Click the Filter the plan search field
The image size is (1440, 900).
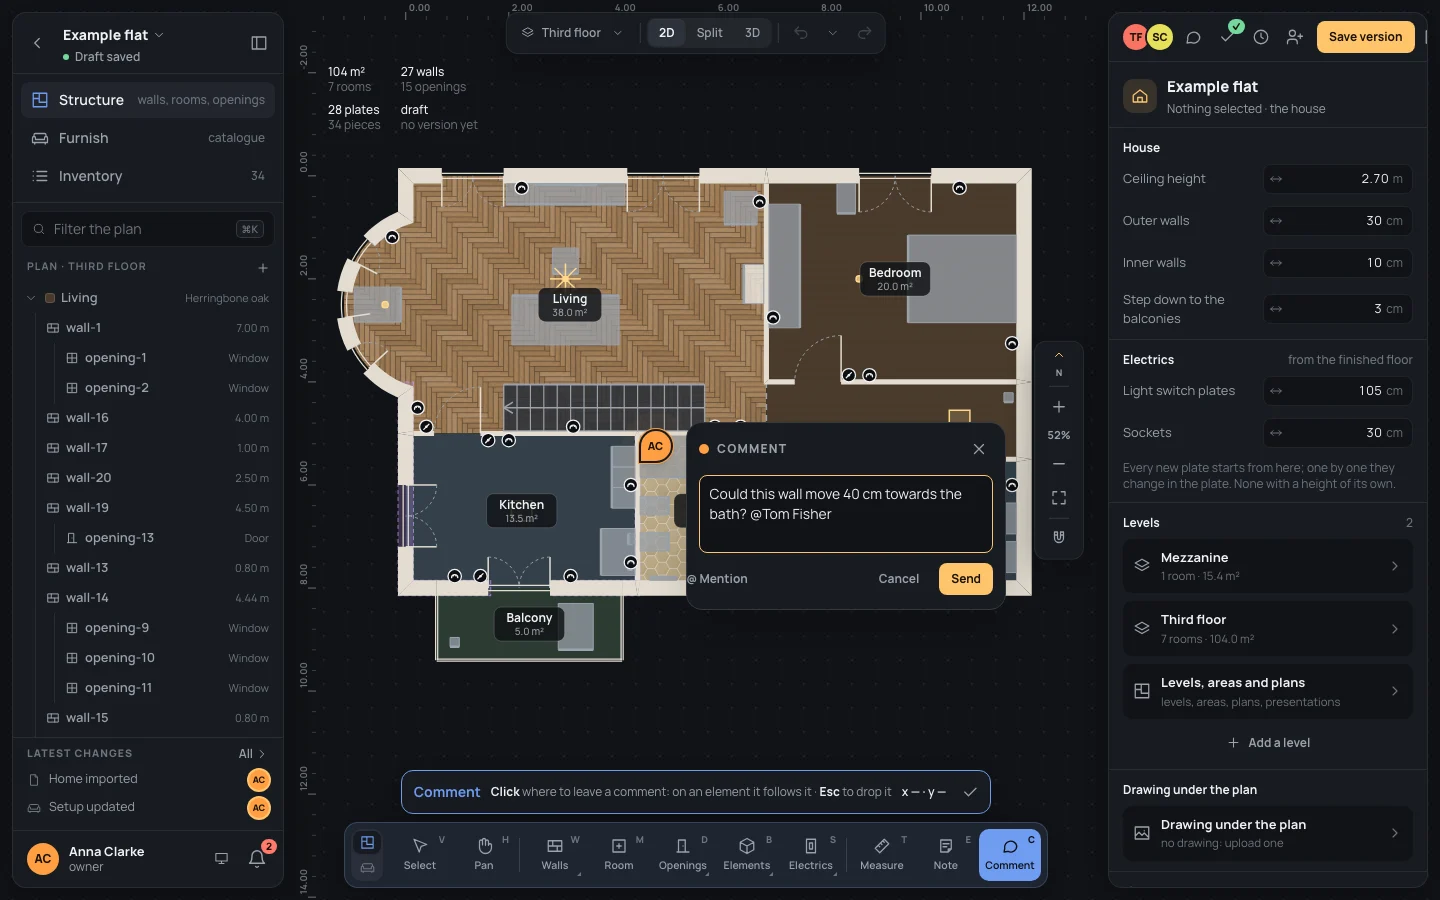[x=148, y=229]
